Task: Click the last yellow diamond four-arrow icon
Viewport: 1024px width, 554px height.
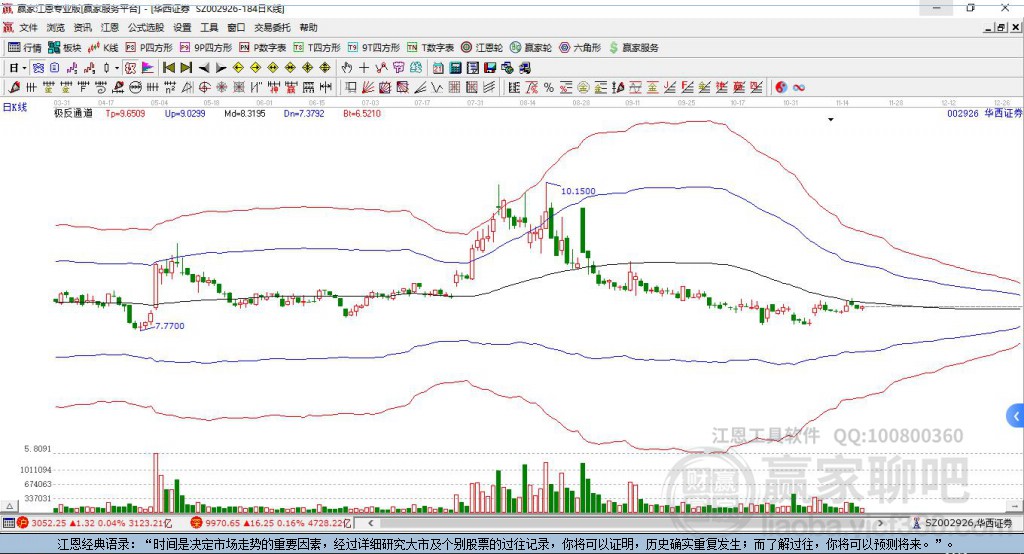Action: pyautogui.click(x=325, y=67)
